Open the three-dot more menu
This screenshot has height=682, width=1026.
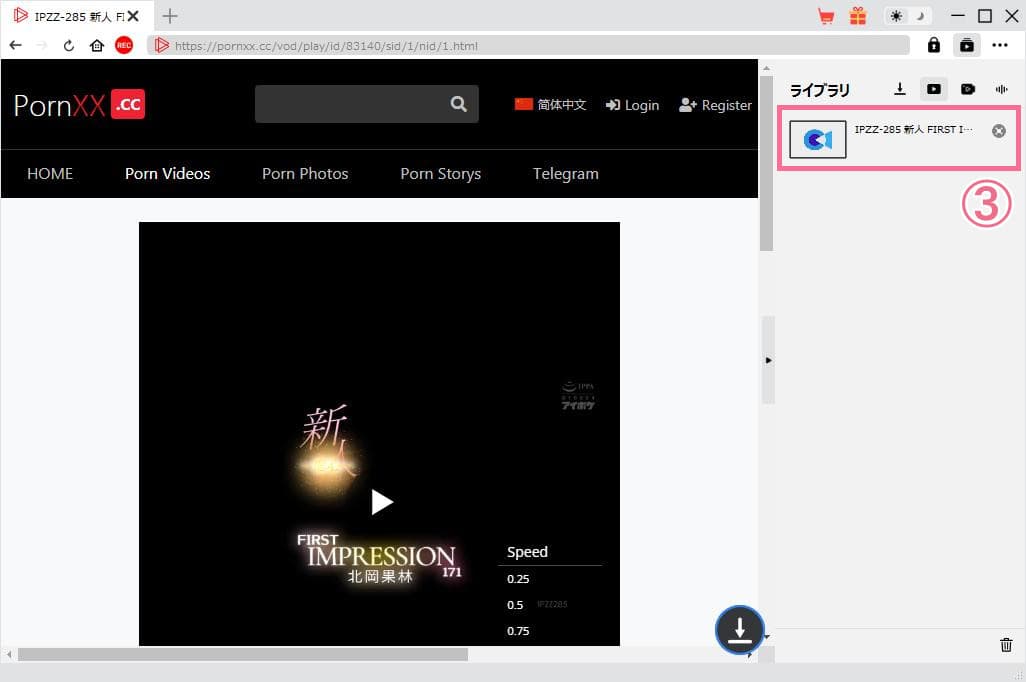click(x=1000, y=45)
